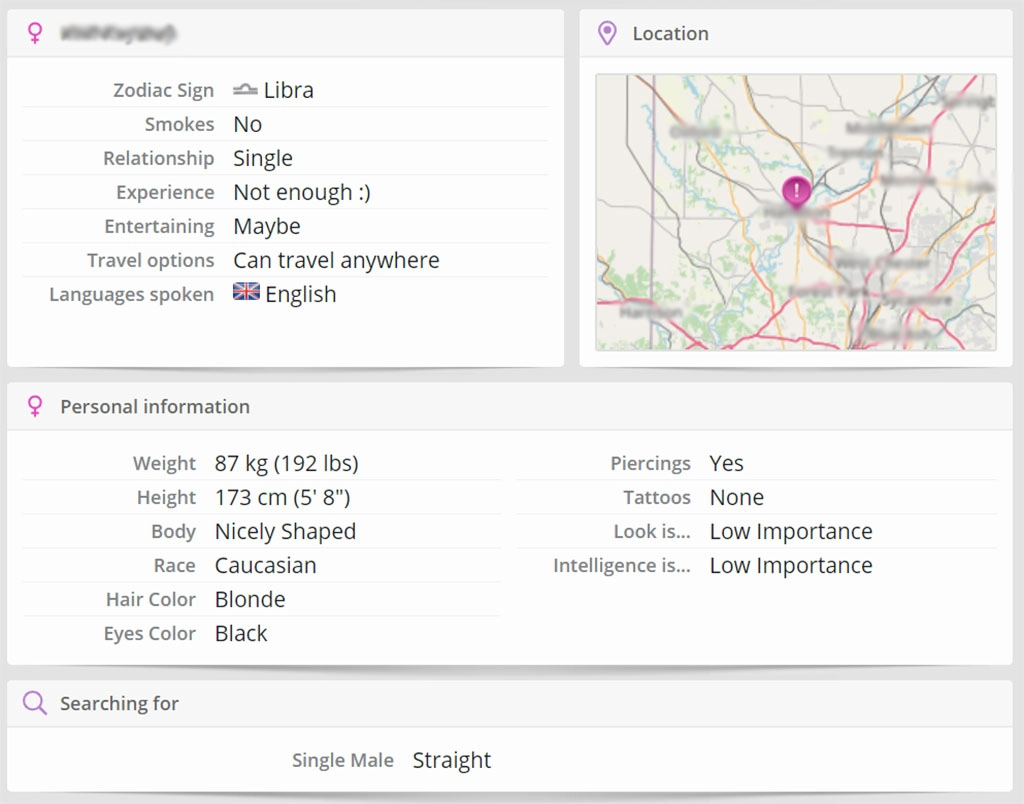The height and width of the screenshot is (804, 1024).
Task: Click the magnifier icon beside Searching for
Action: [35, 703]
